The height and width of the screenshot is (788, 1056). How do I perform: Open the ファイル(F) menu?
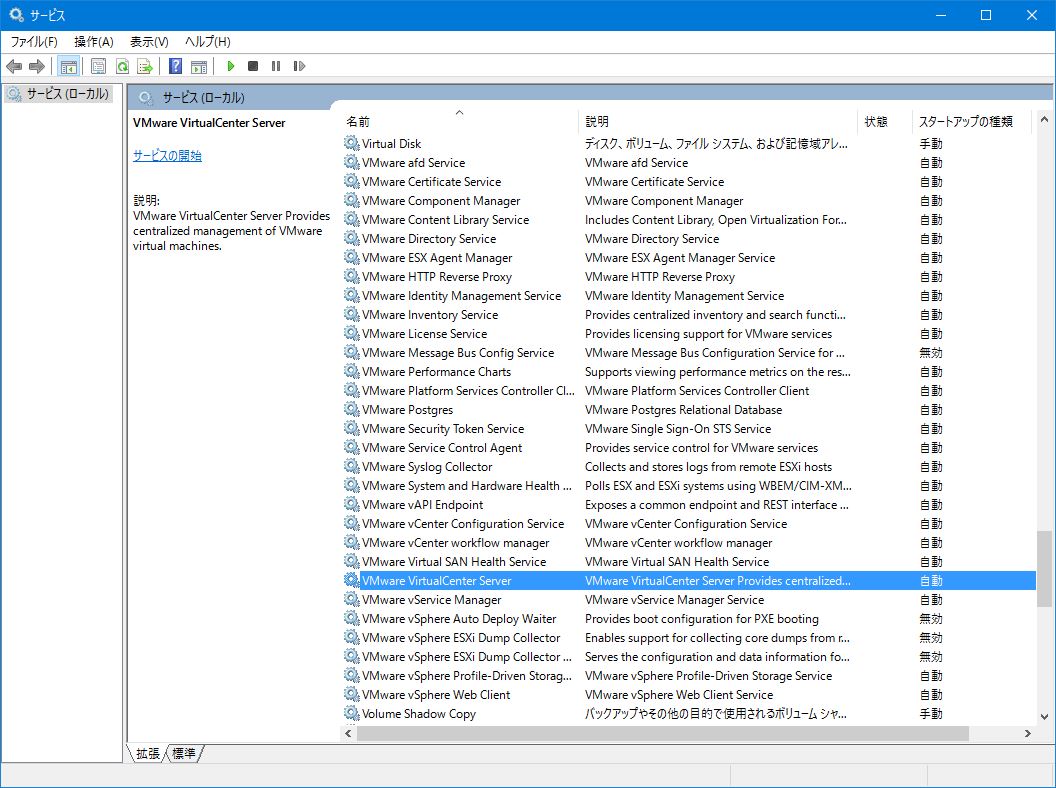34,42
